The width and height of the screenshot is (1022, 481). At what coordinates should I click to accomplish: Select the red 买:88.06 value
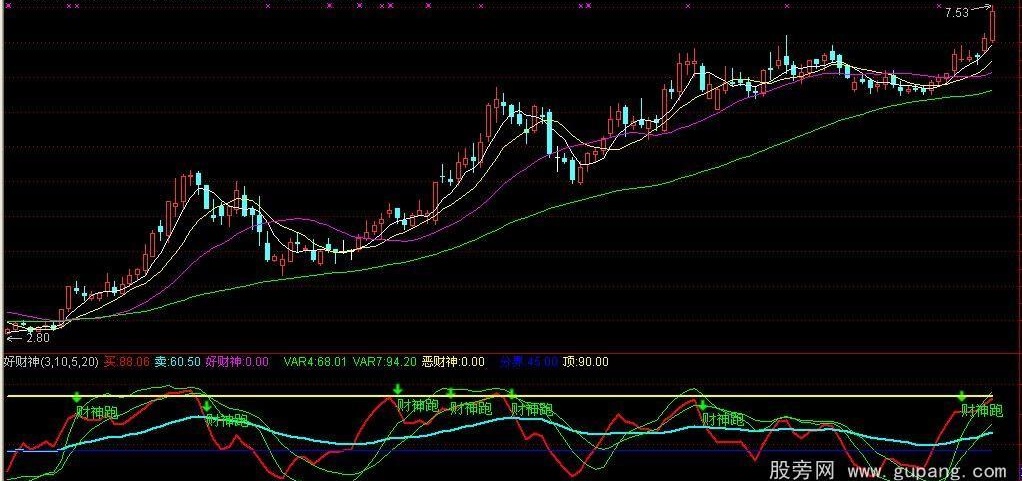click(x=126, y=362)
